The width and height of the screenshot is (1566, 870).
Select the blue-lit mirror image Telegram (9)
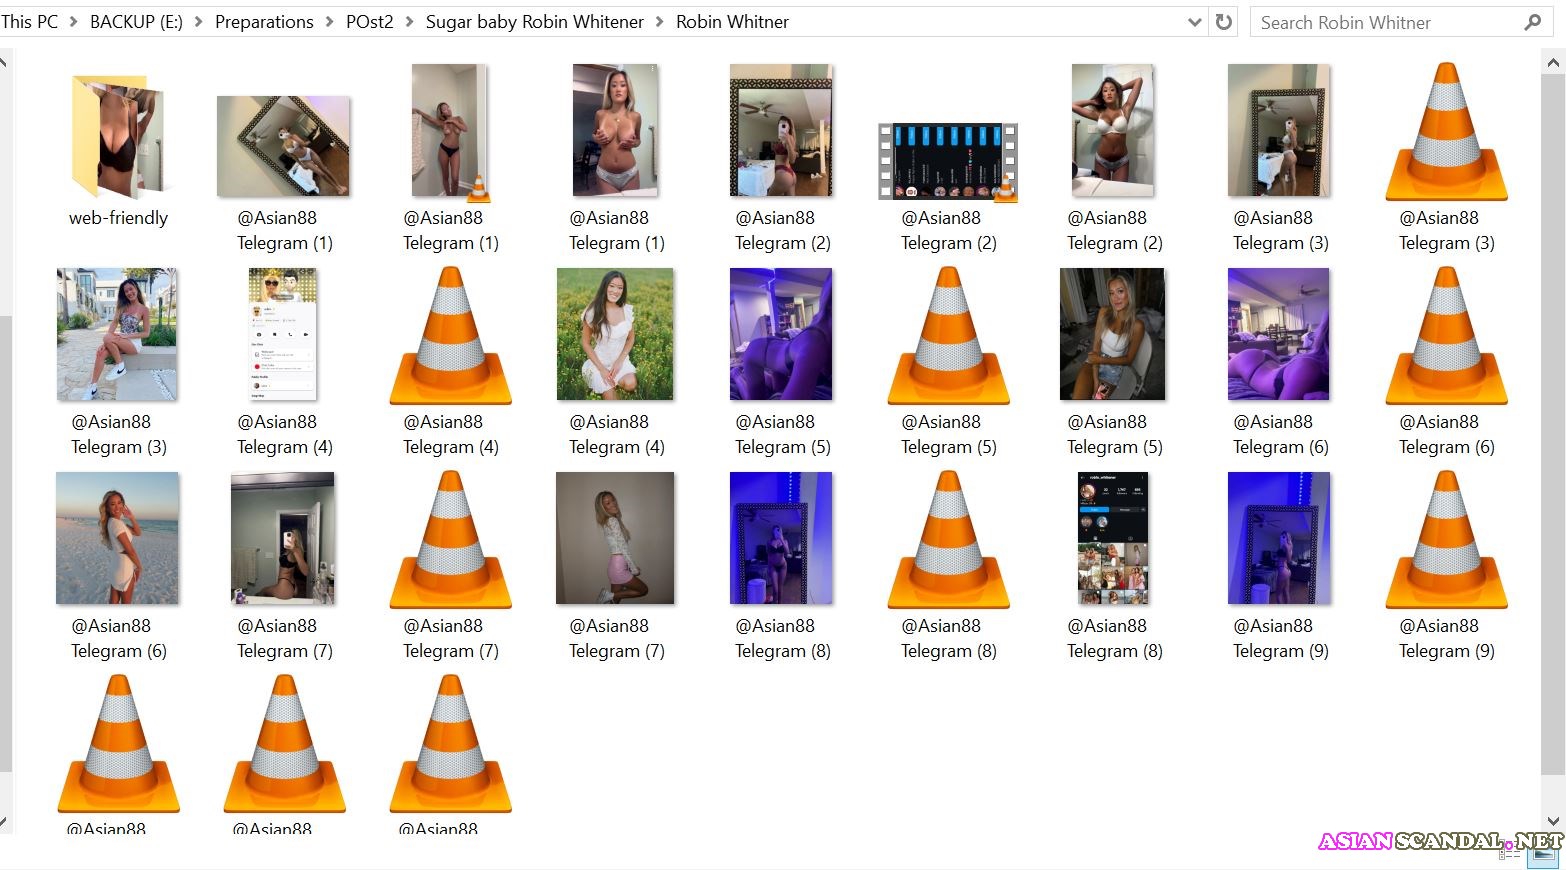point(1279,538)
